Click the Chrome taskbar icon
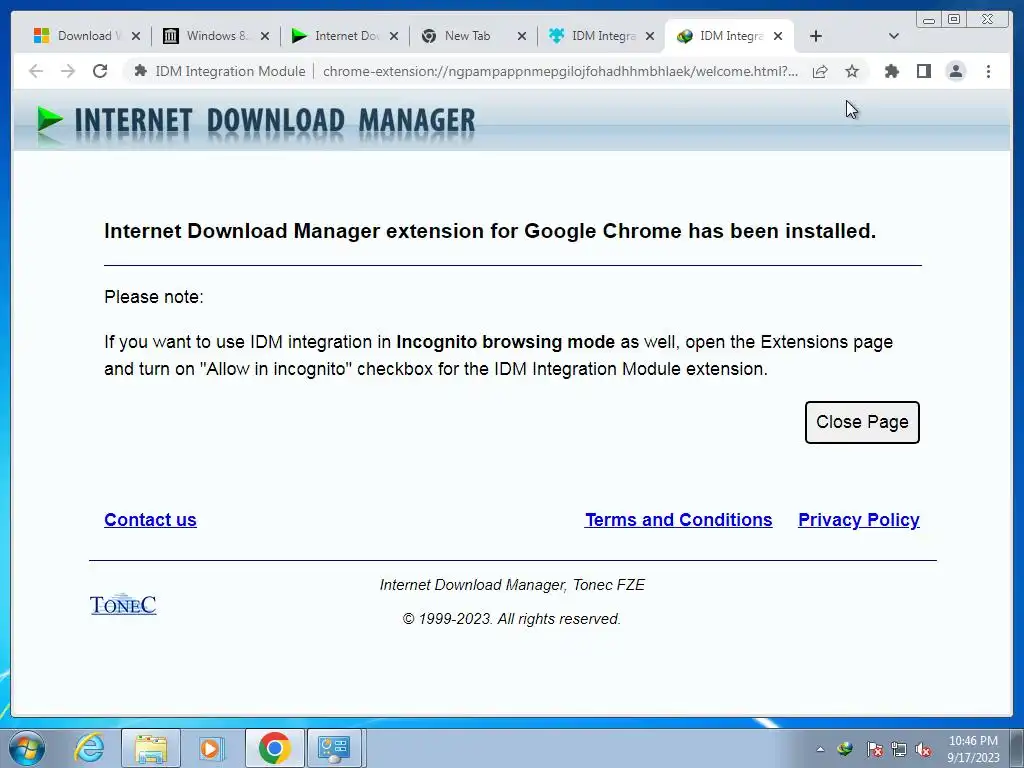The image size is (1024, 768). tap(274, 748)
